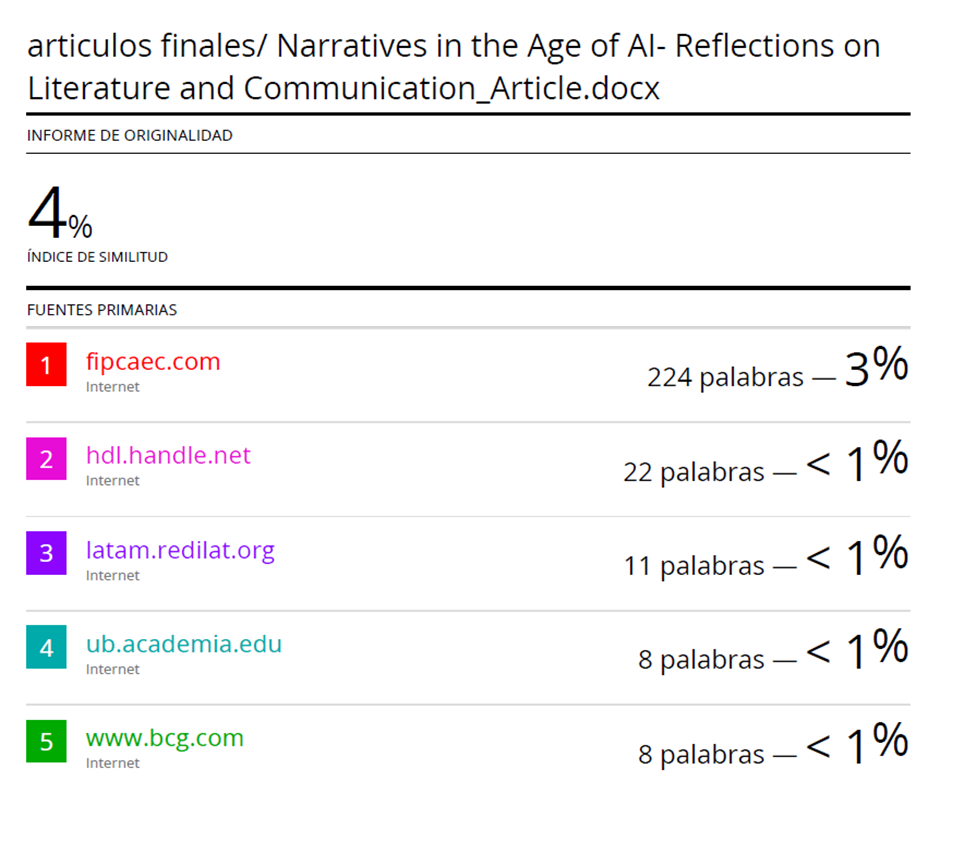
Task: Open the www.bcg.com source link
Action: [165, 738]
